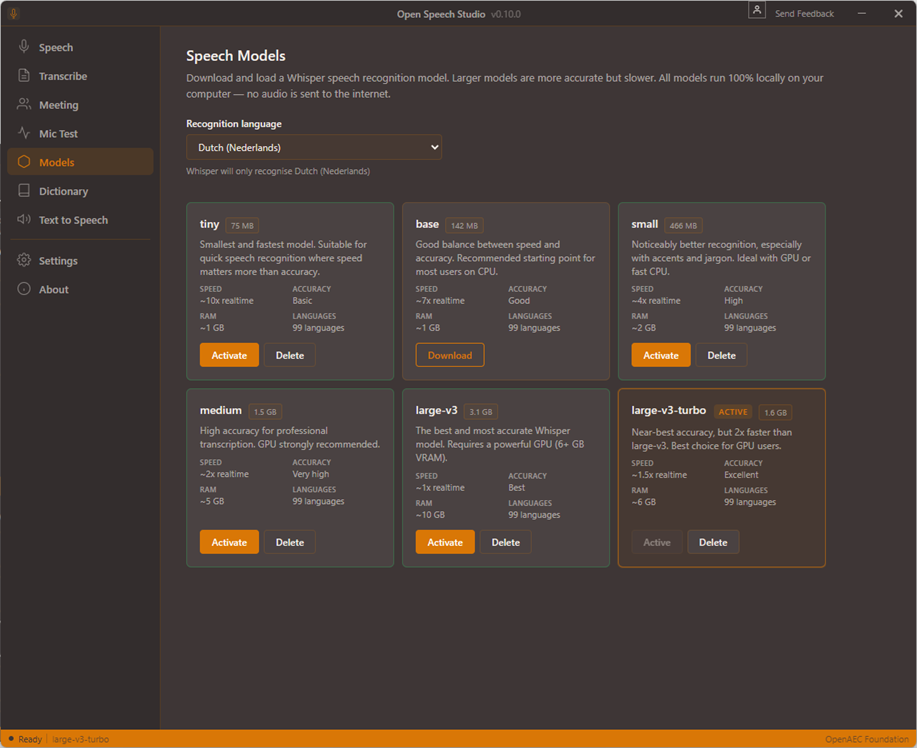Click the Transcribe document icon
917x748 pixels.
point(23,75)
